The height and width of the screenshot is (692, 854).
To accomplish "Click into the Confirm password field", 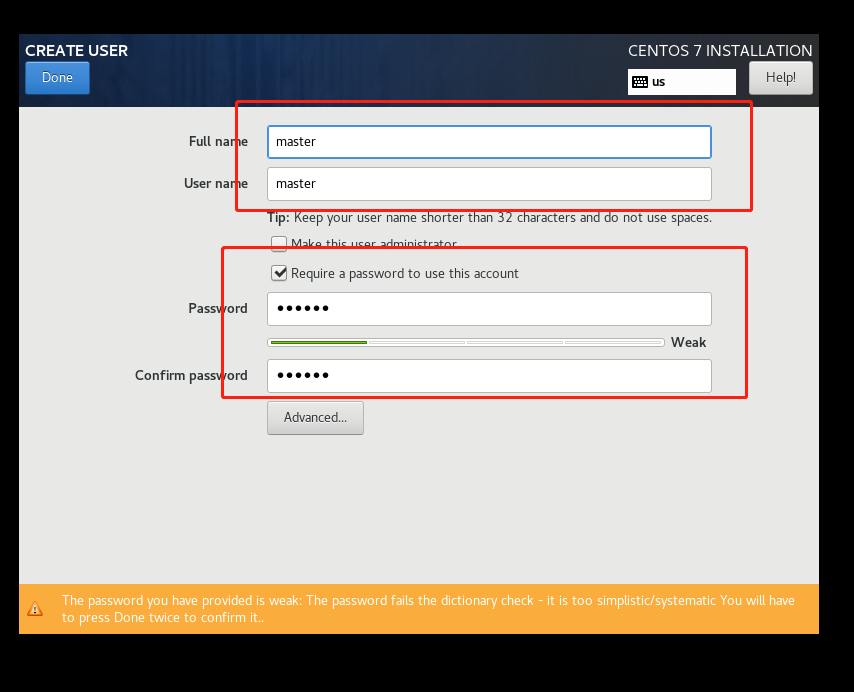I will [489, 376].
